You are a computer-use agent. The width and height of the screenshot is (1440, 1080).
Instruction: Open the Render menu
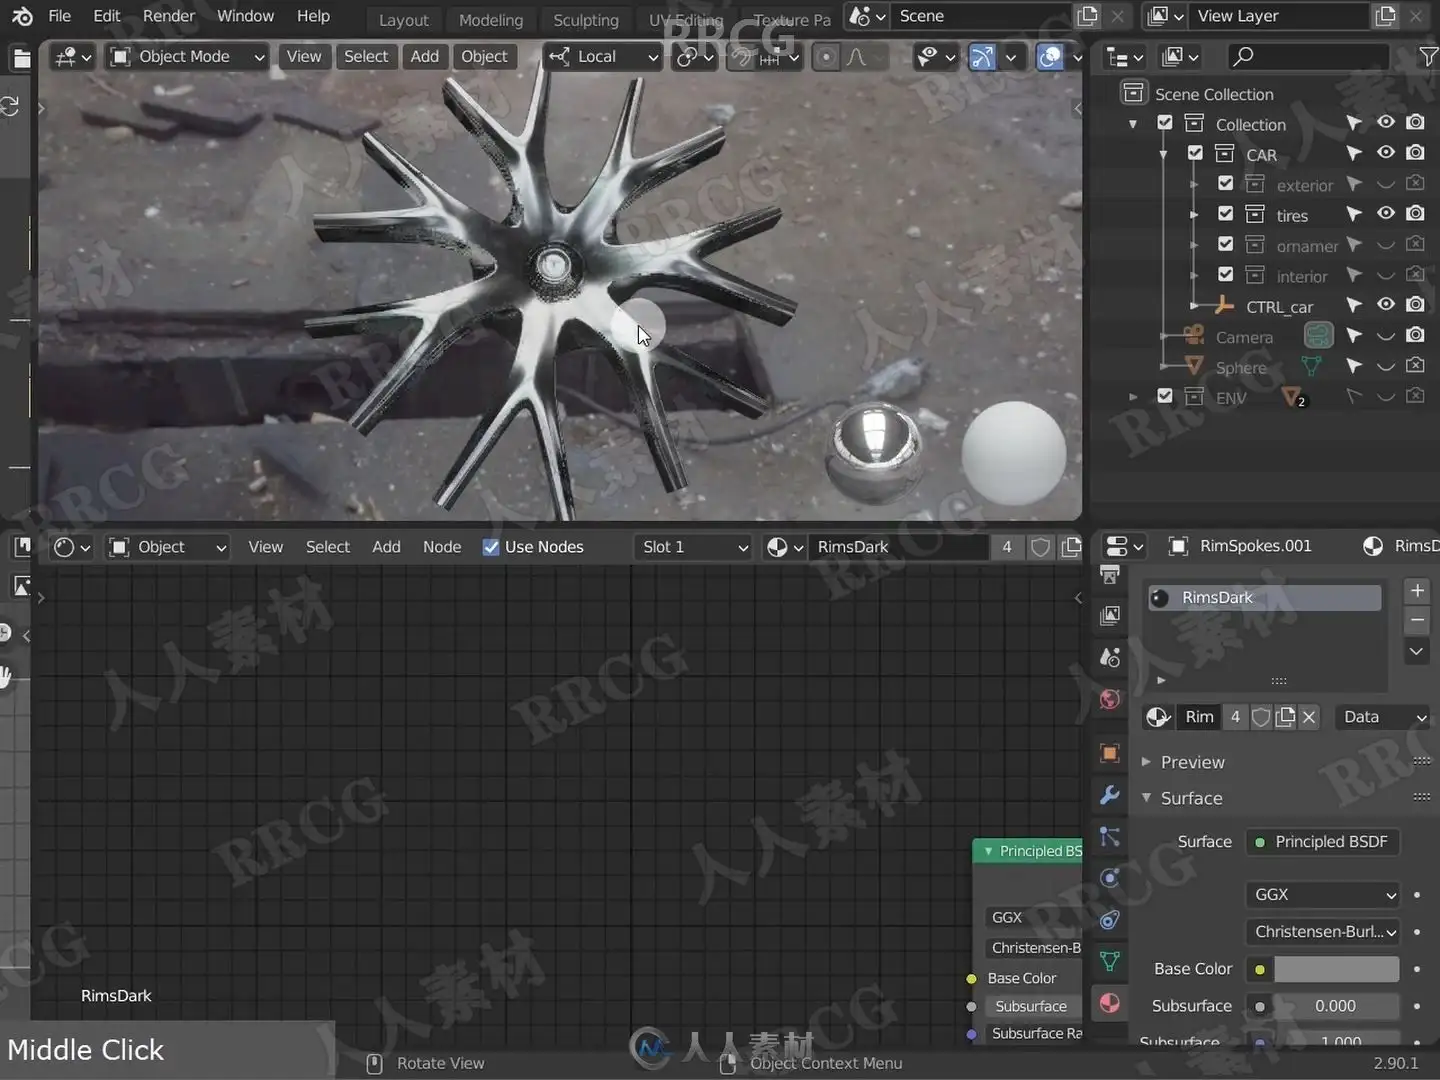pyautogui.click(x=169, y=16)
